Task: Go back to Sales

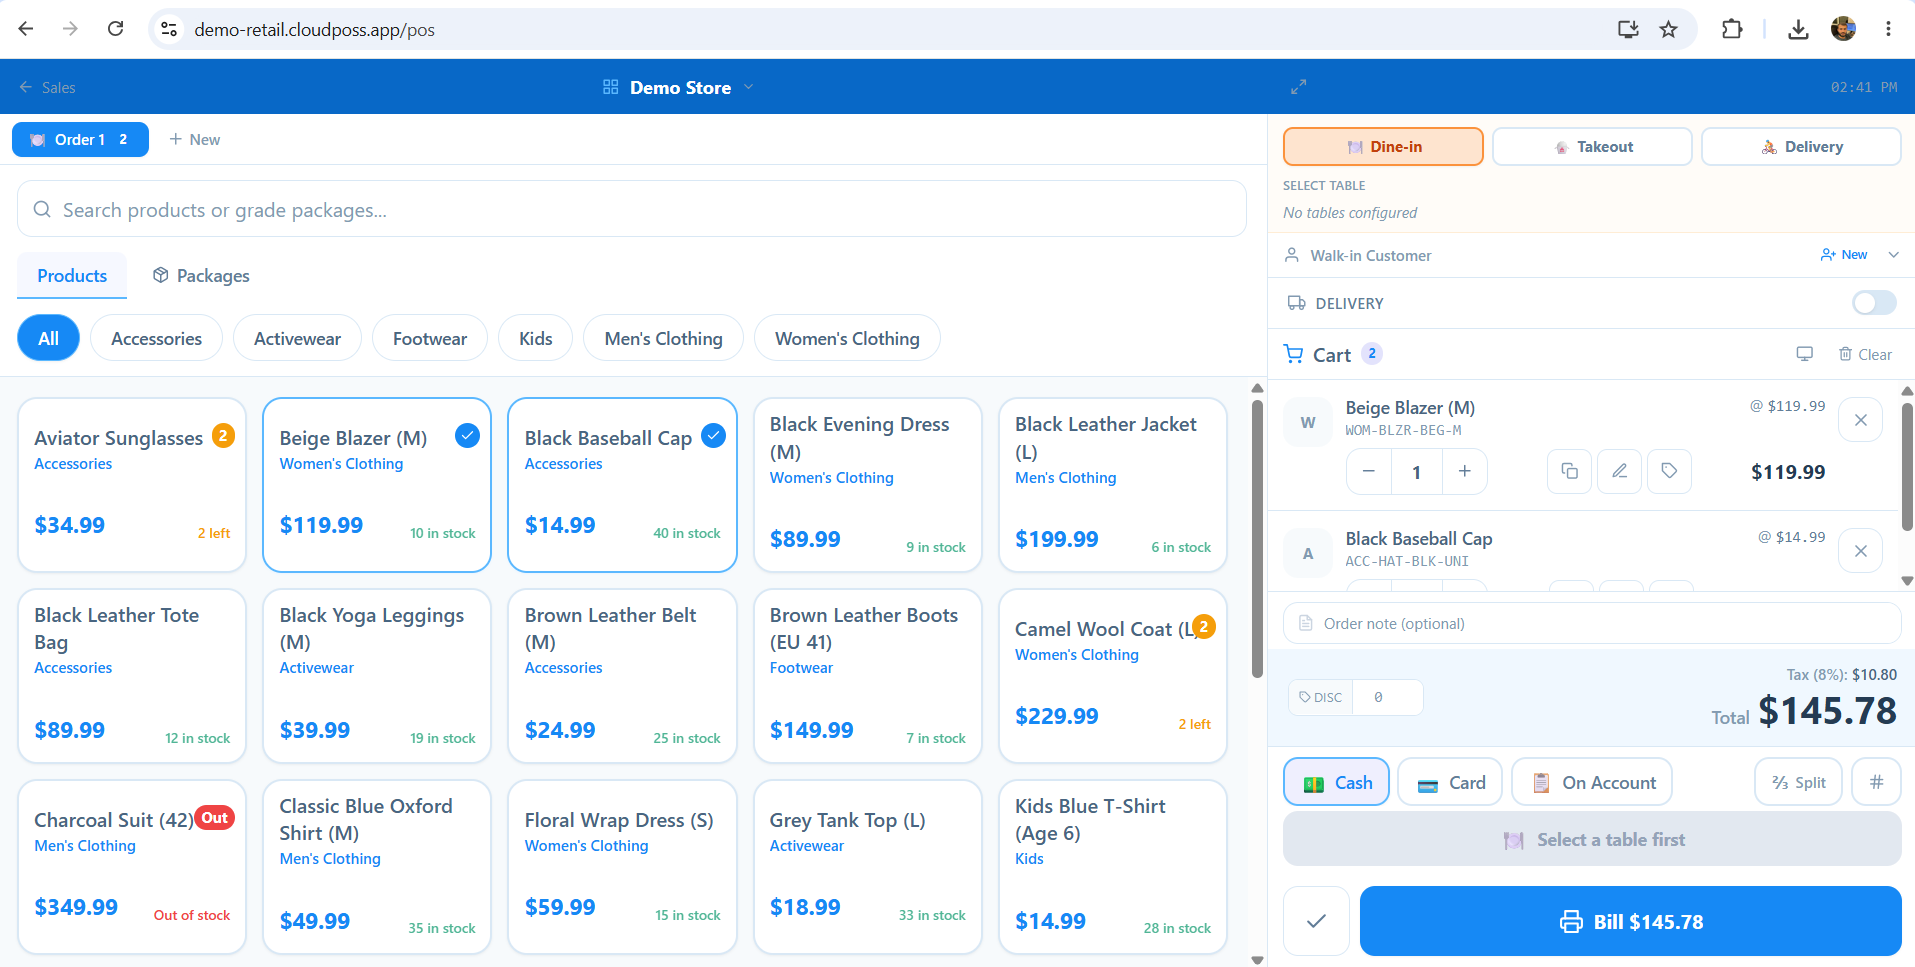Action: 47,87
